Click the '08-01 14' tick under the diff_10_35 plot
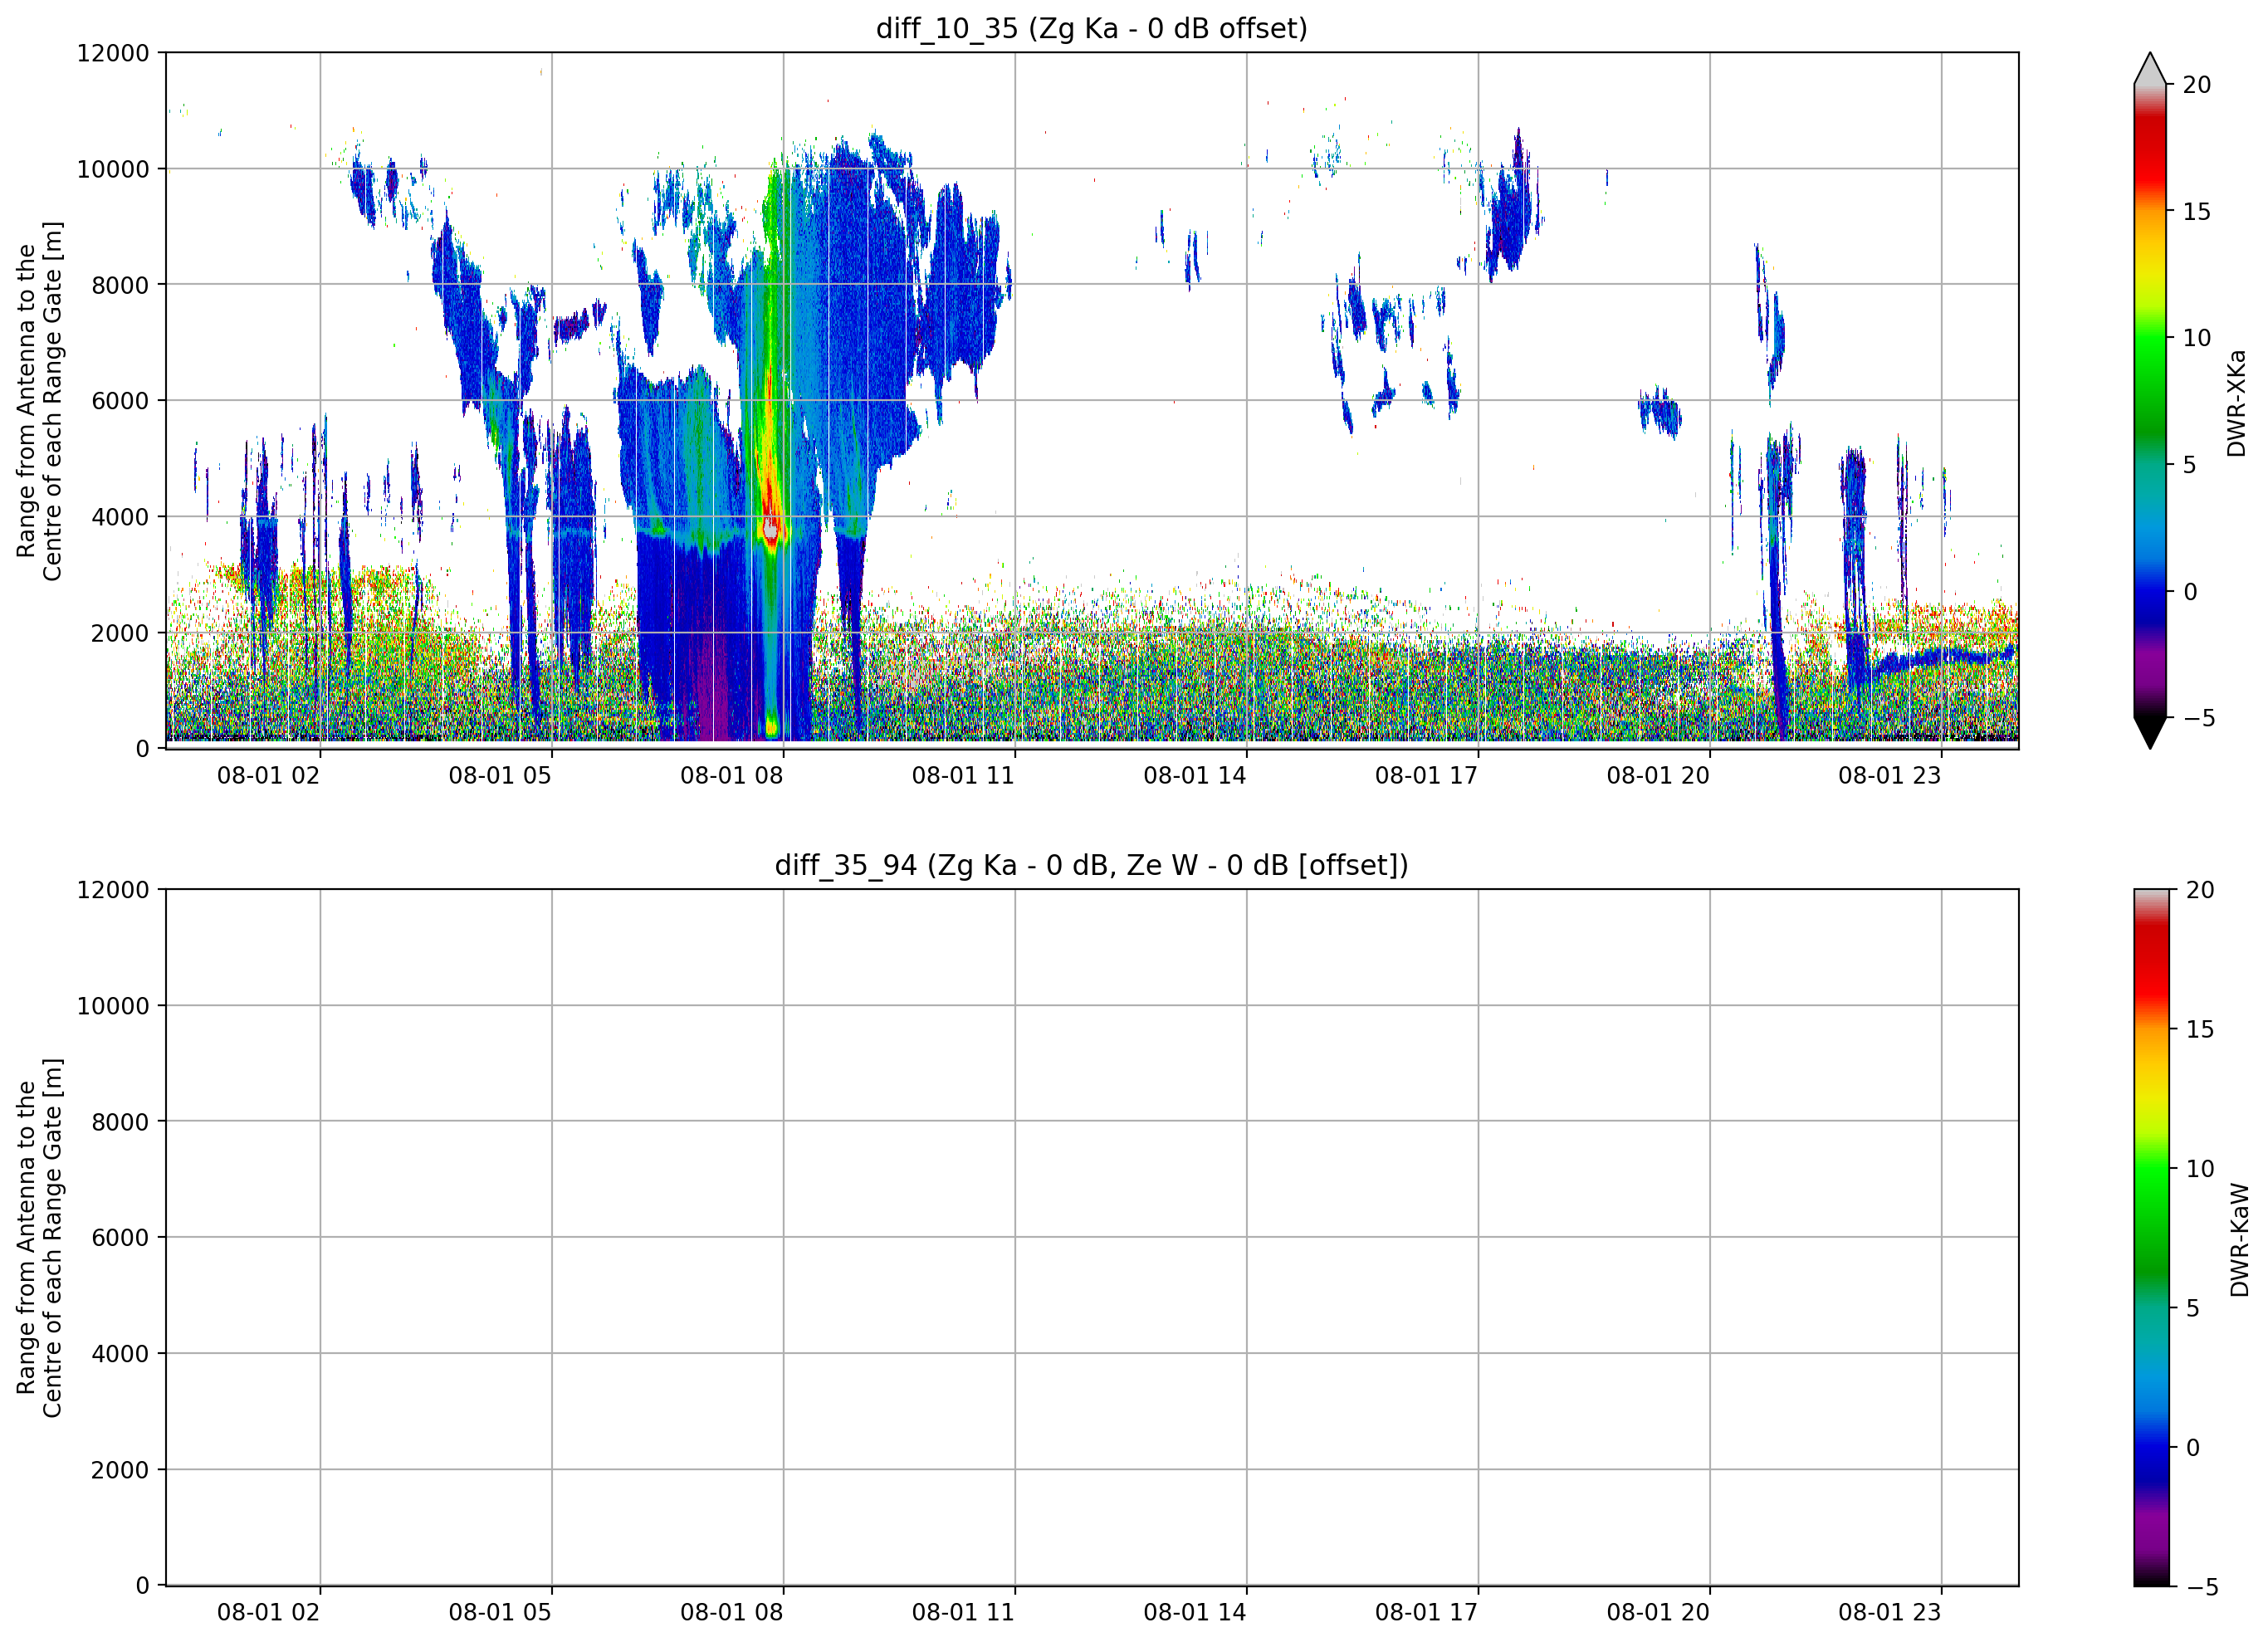The height and width of the screenshot is (1642, 2268). point(1194,775)
